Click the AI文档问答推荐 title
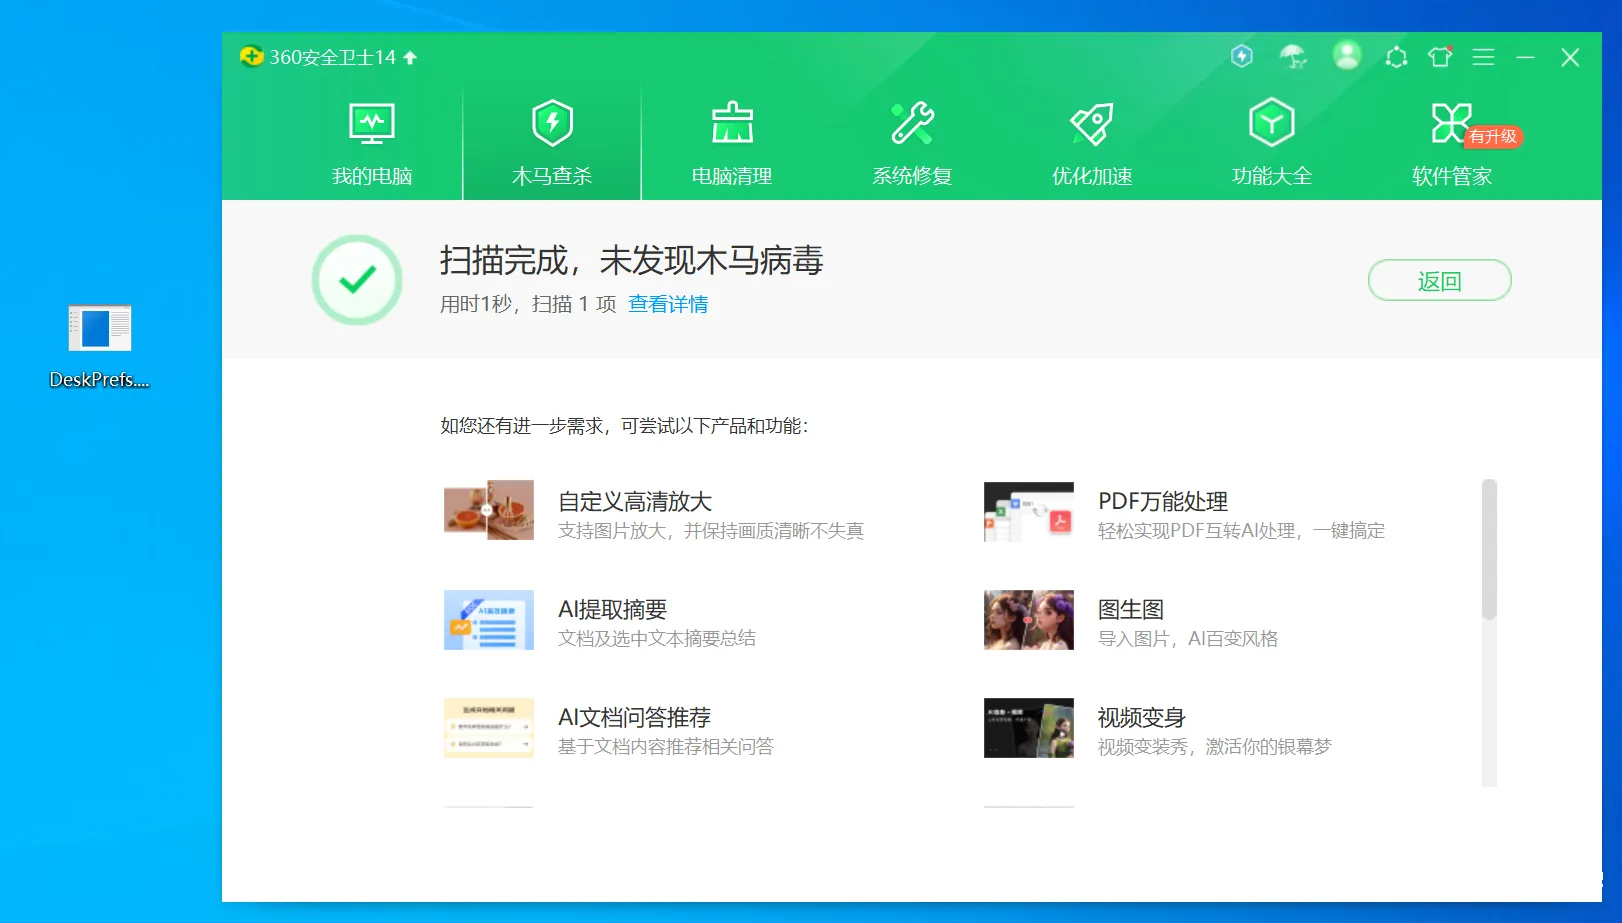 pos(634,717)
